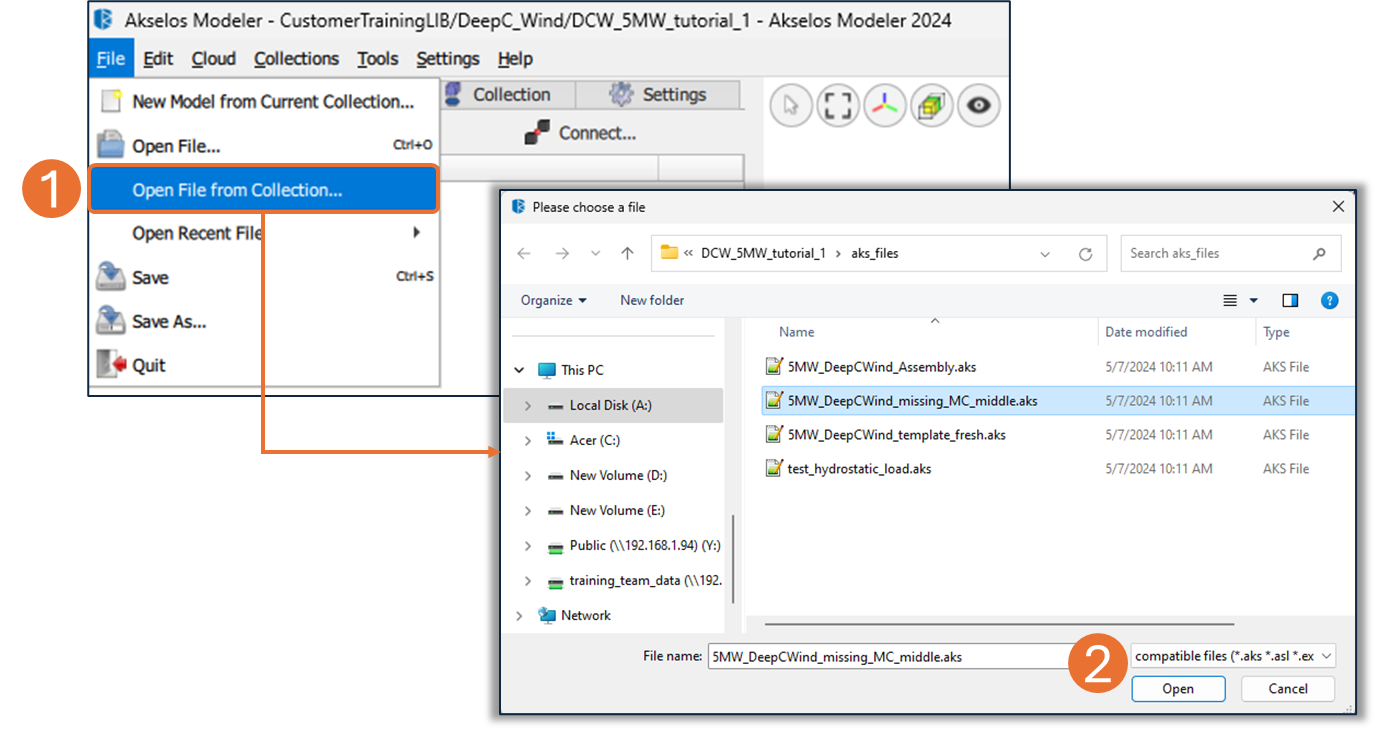Open the Help menu
This screenshot has height=734, width=1377.
[515, 59]
